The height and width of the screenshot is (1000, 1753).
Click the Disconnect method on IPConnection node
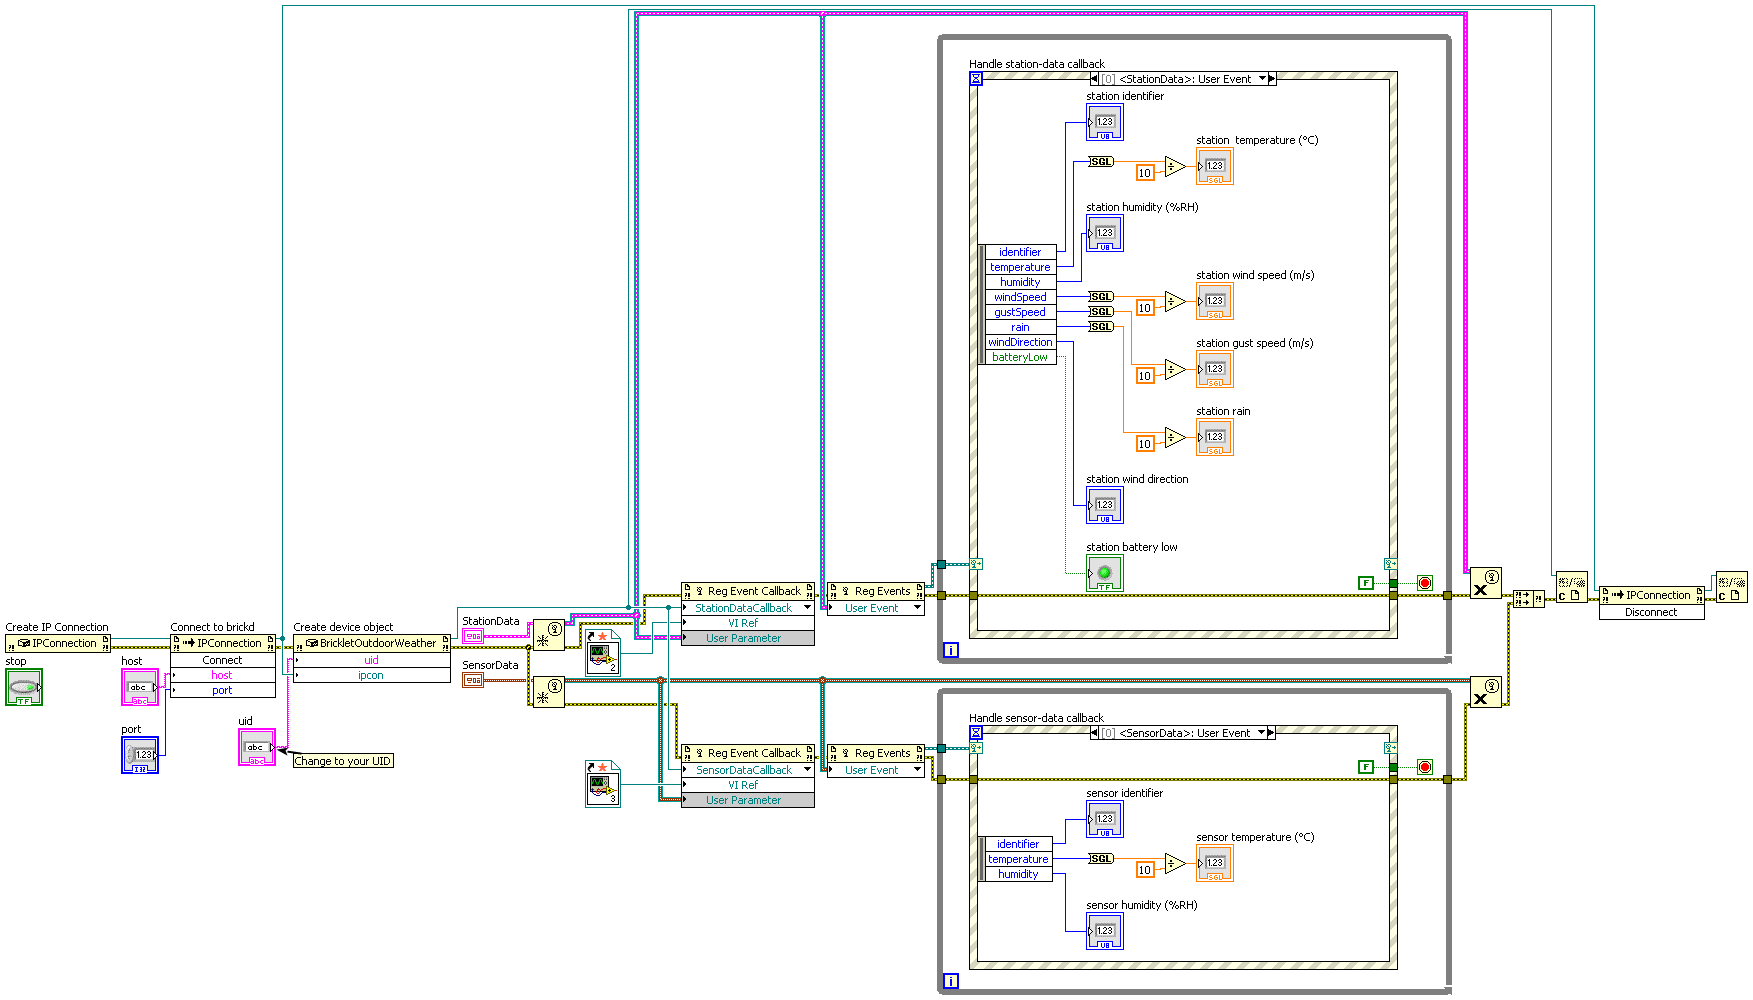click(x=1650, y=612)
